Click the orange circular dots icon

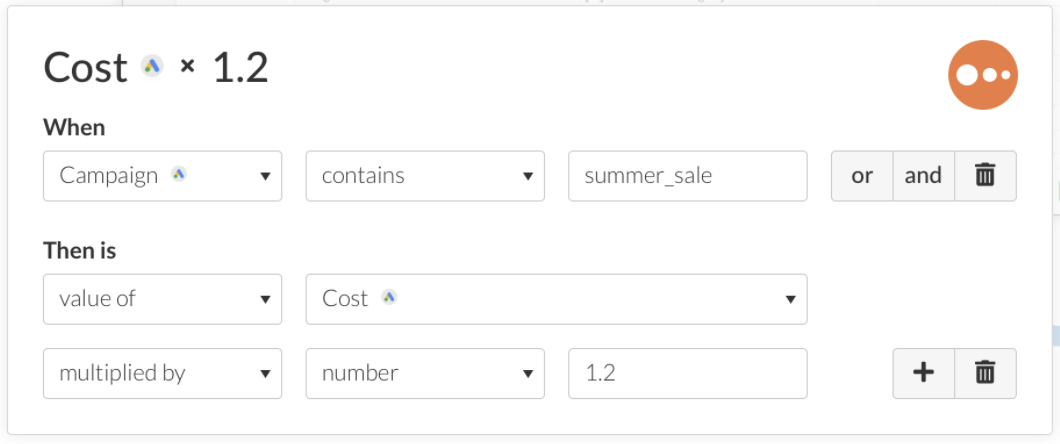pos(982,75)
